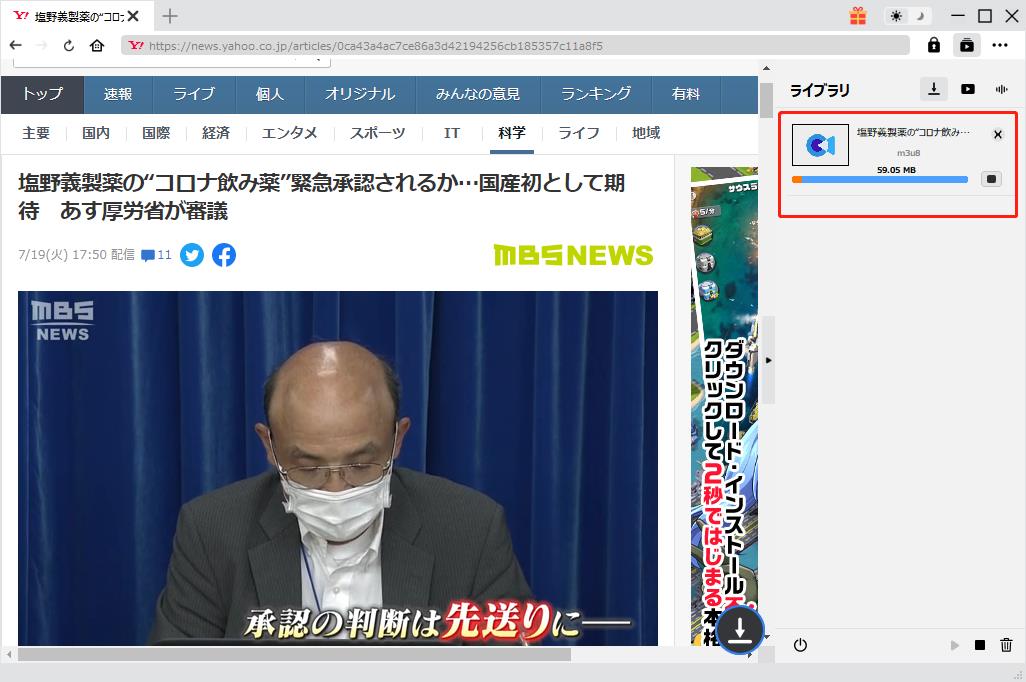Click the m3u8 video thumbnail
Image resolution: width=1026 pixels, height=682 pixels.
pos(821,145)
